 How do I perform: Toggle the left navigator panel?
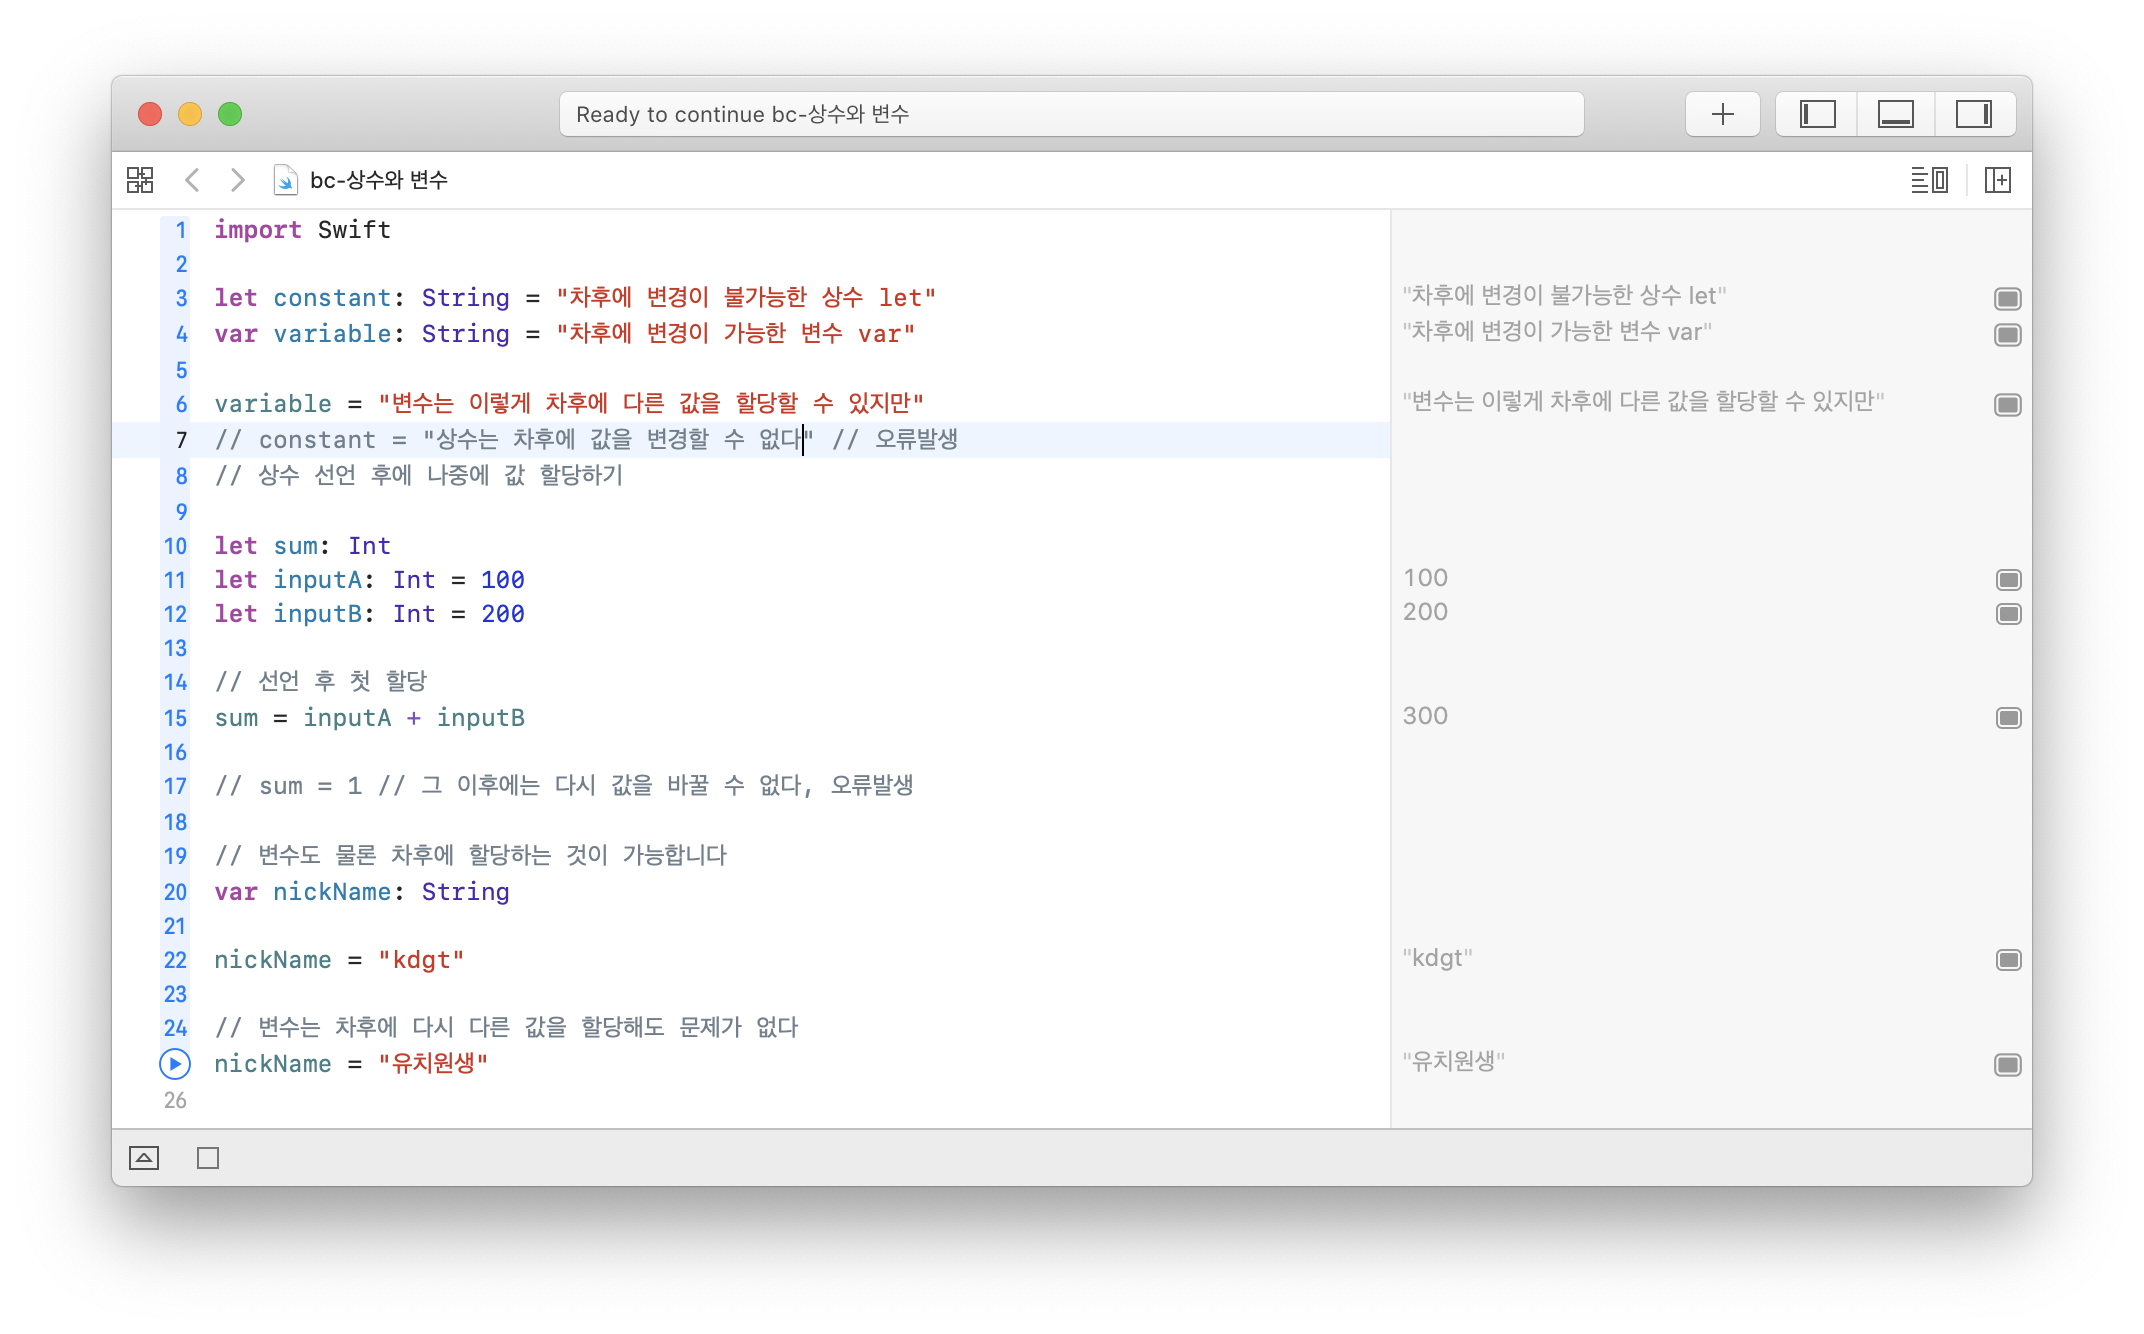1817,114
